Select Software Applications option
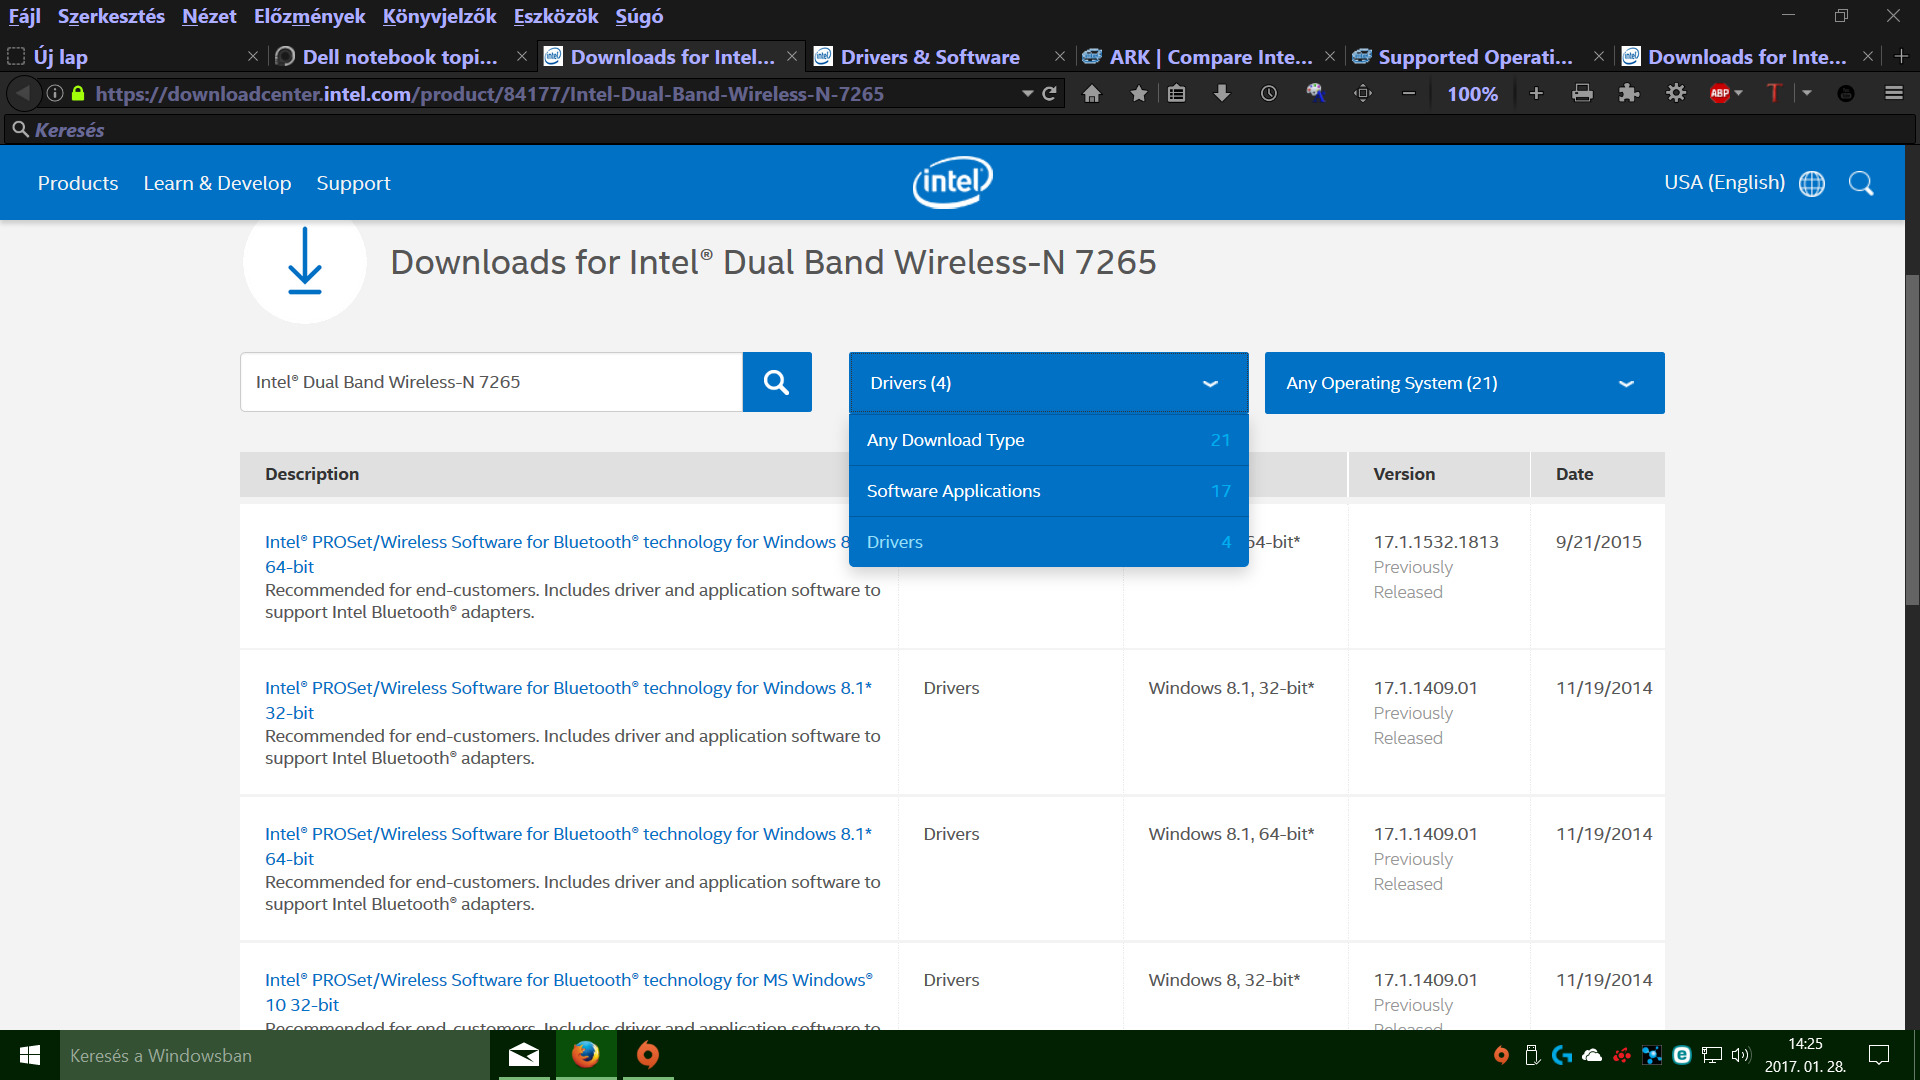Viewport: 1920px width, 1080px height. click(x=1048, y=491)
